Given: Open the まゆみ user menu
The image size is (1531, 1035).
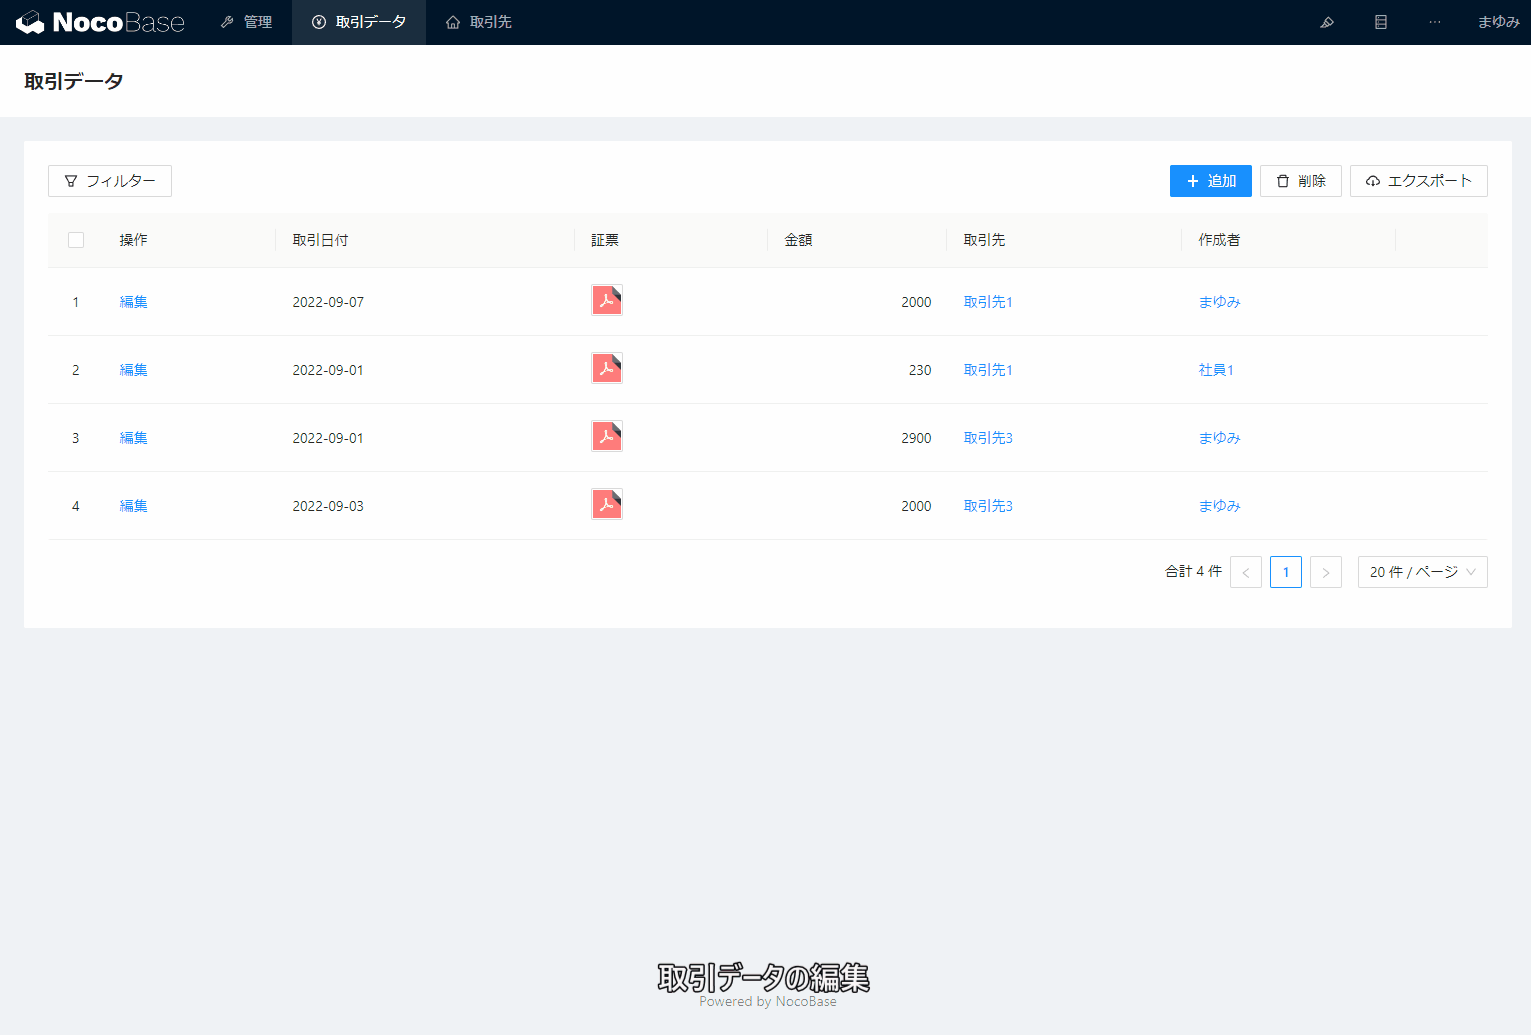Looking at the screenshot, I should pyautogui.click(x=1498, y=22).
